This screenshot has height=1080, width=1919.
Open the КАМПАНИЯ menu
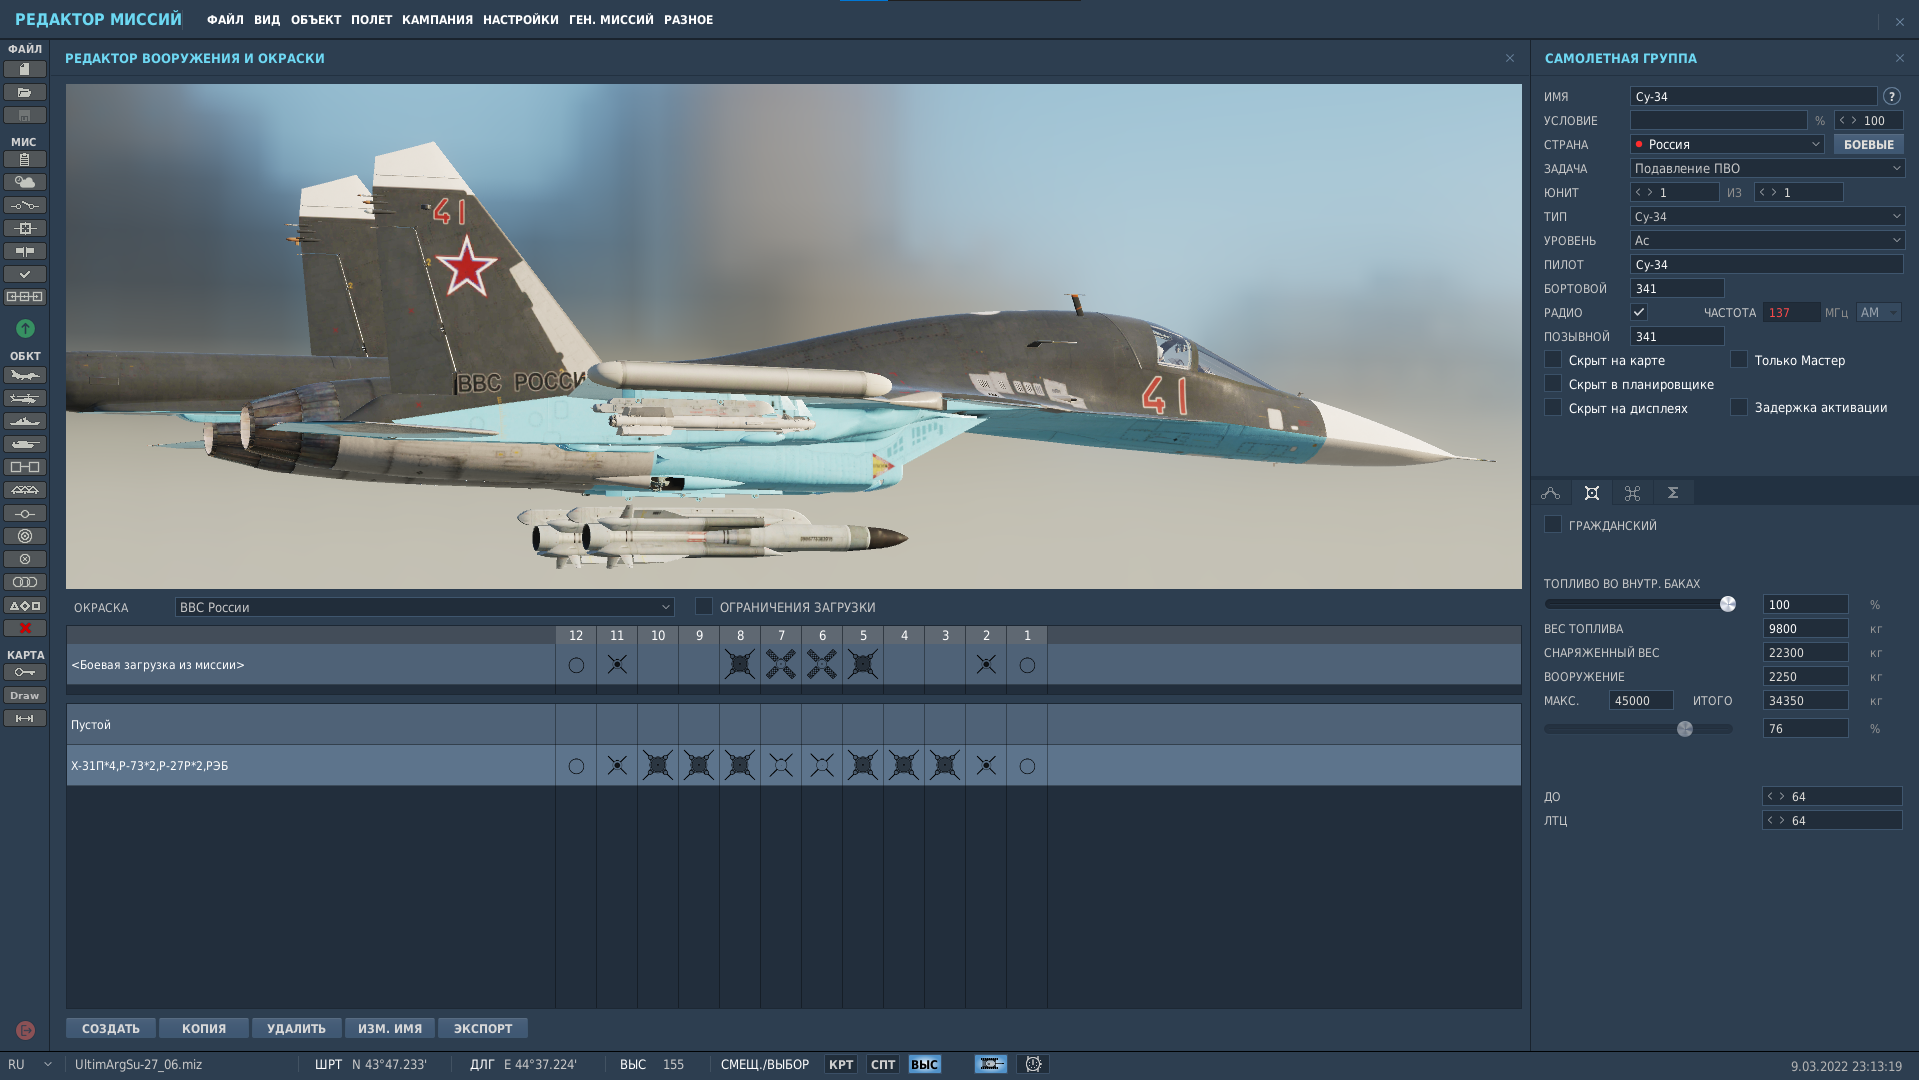pos(437,20)
